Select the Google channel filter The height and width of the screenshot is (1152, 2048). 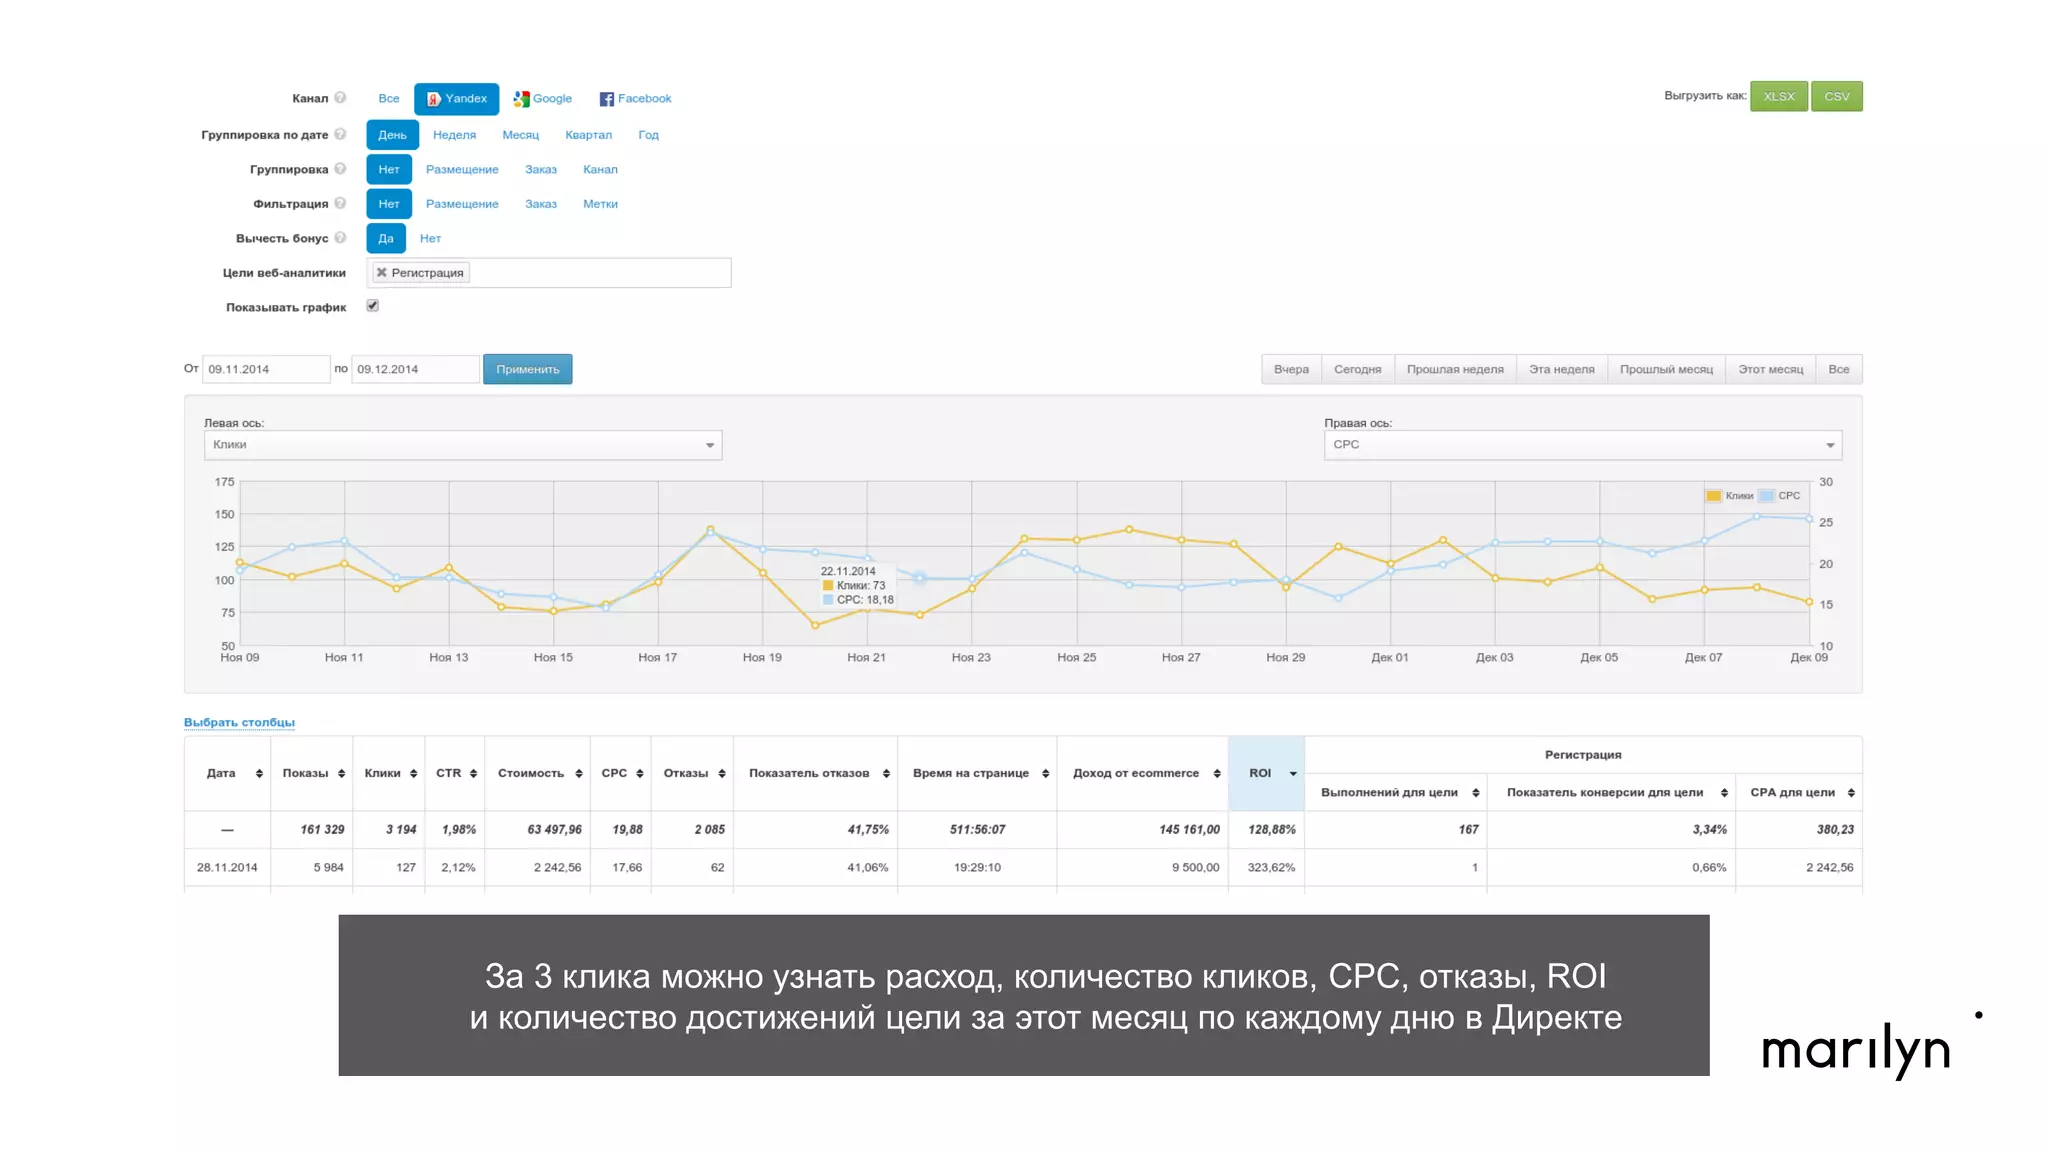click(x=543, y=98)
